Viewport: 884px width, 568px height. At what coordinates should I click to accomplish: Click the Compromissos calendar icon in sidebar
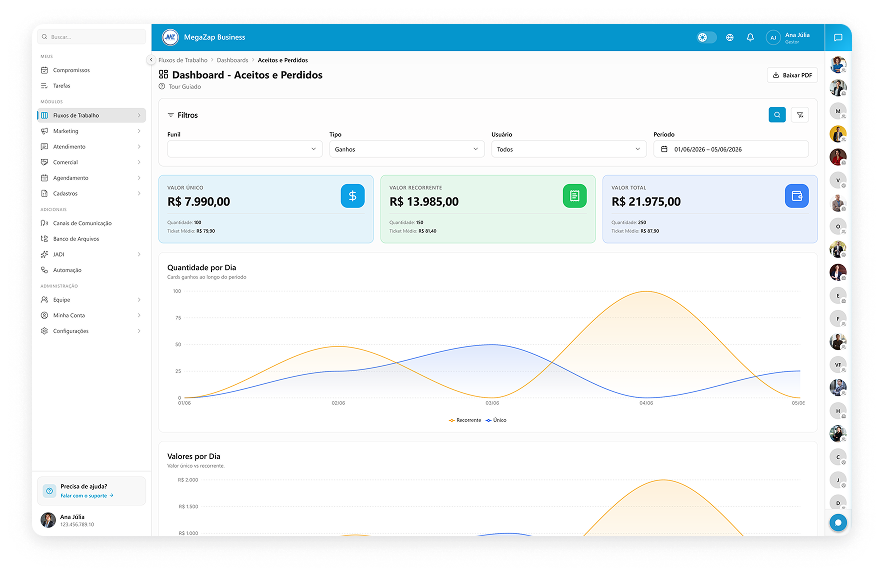pyautogui.click(x=45, y=70)
